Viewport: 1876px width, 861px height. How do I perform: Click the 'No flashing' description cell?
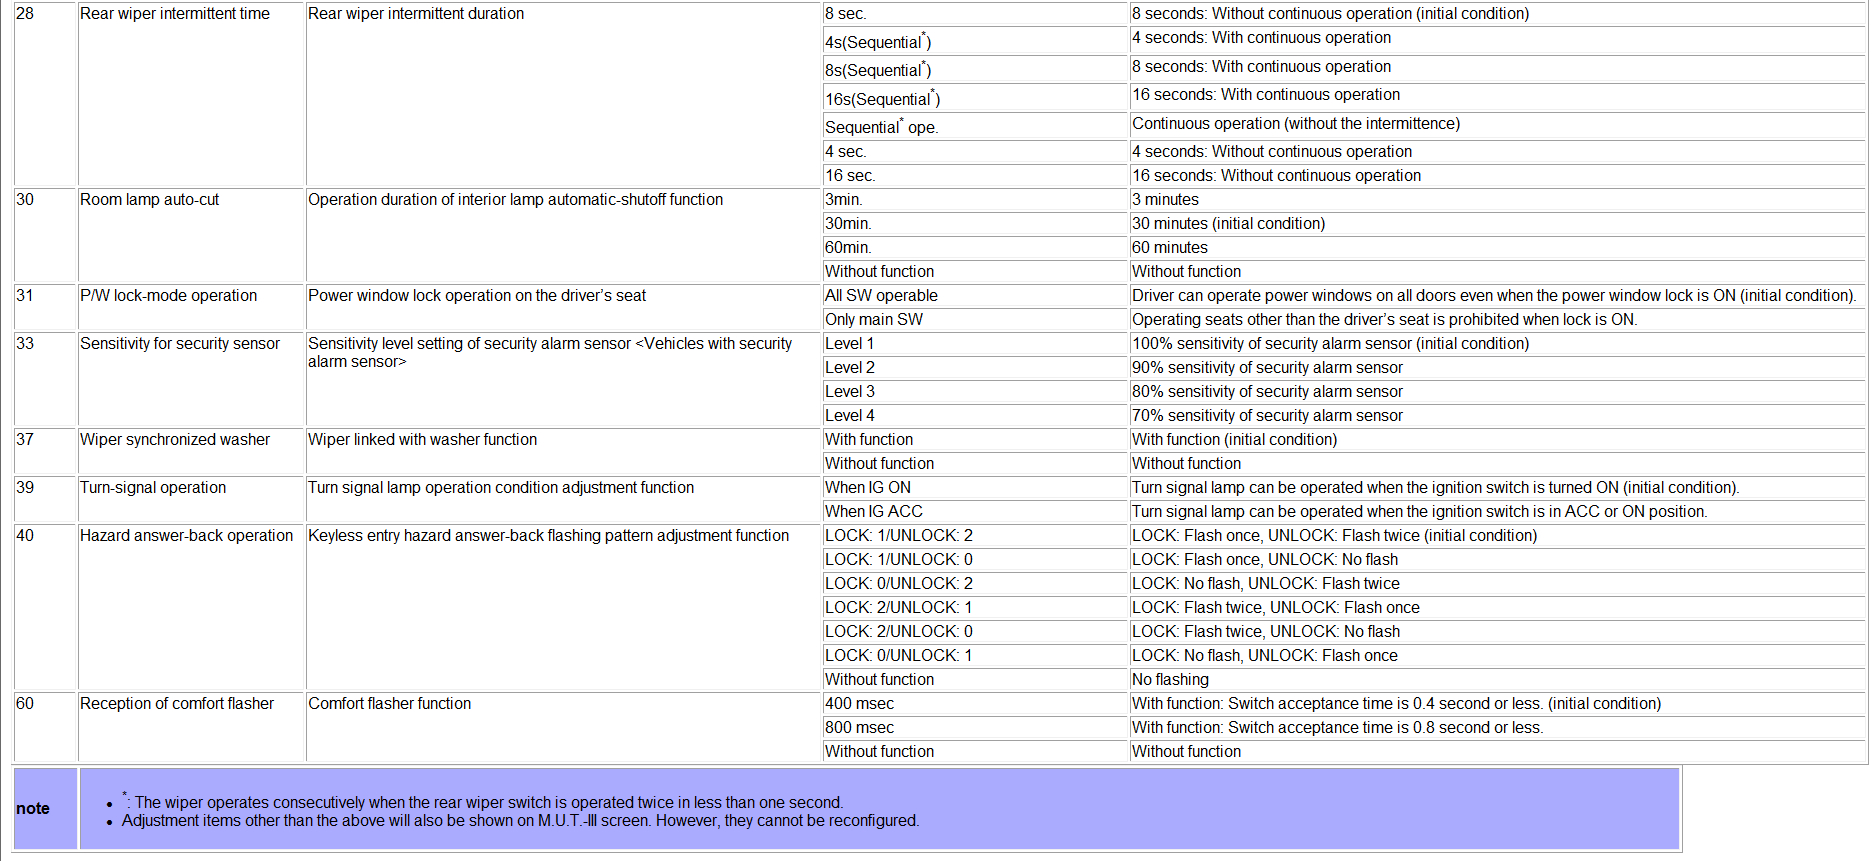pyautogui.click(x=1498, y=680)
